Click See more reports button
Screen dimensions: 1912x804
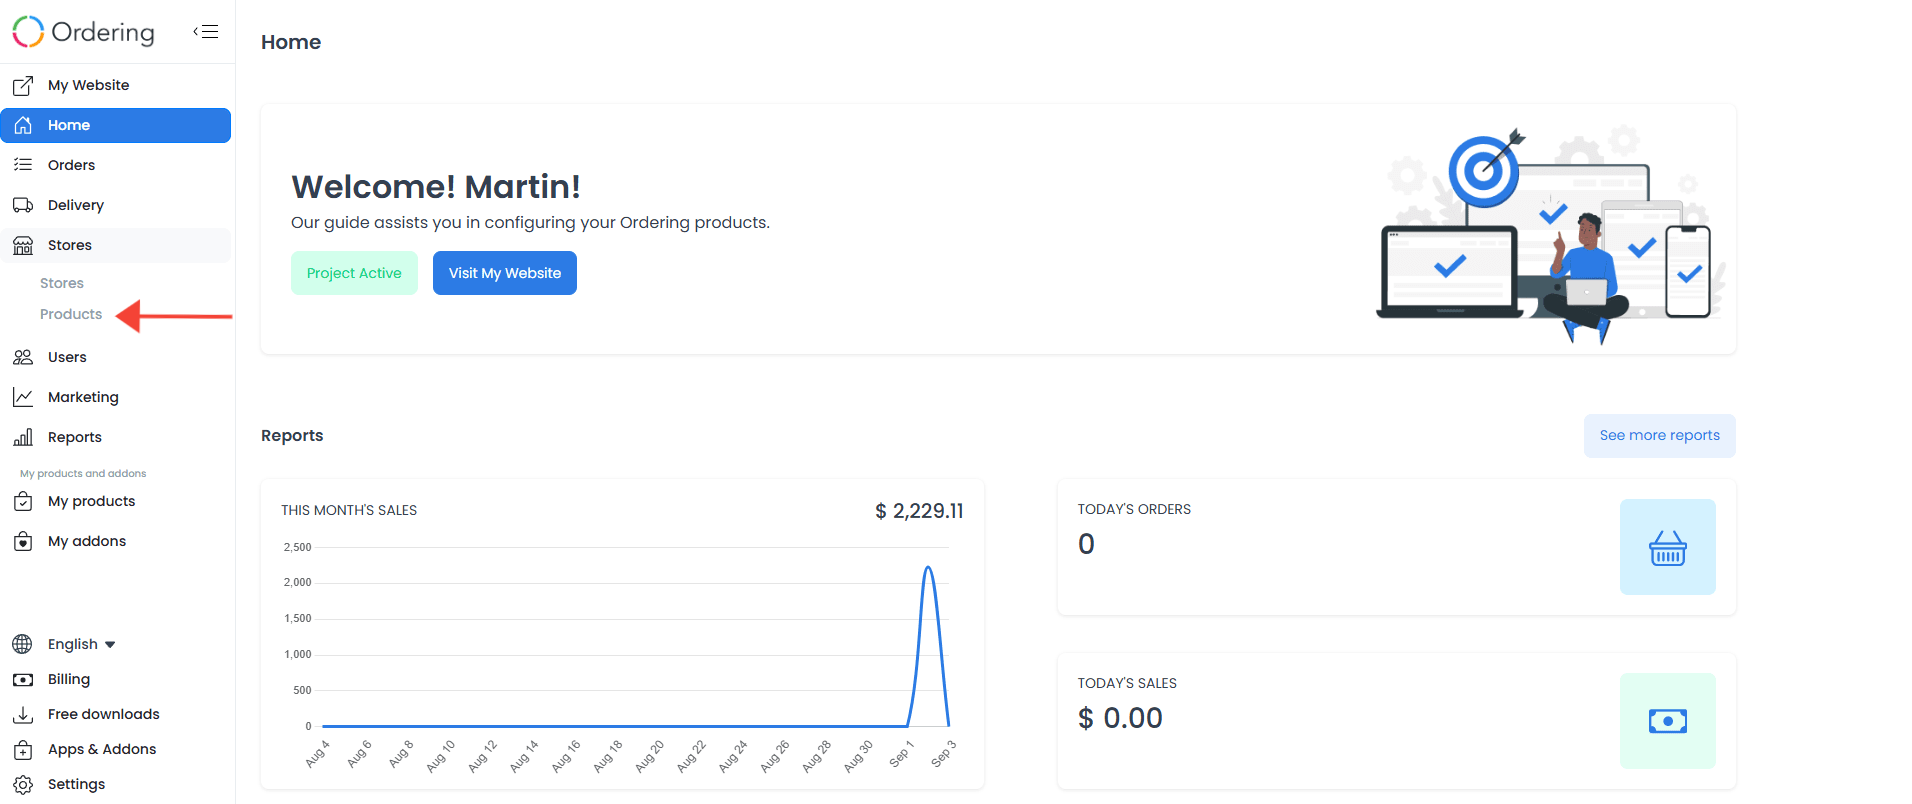[x=1660, y=436]
